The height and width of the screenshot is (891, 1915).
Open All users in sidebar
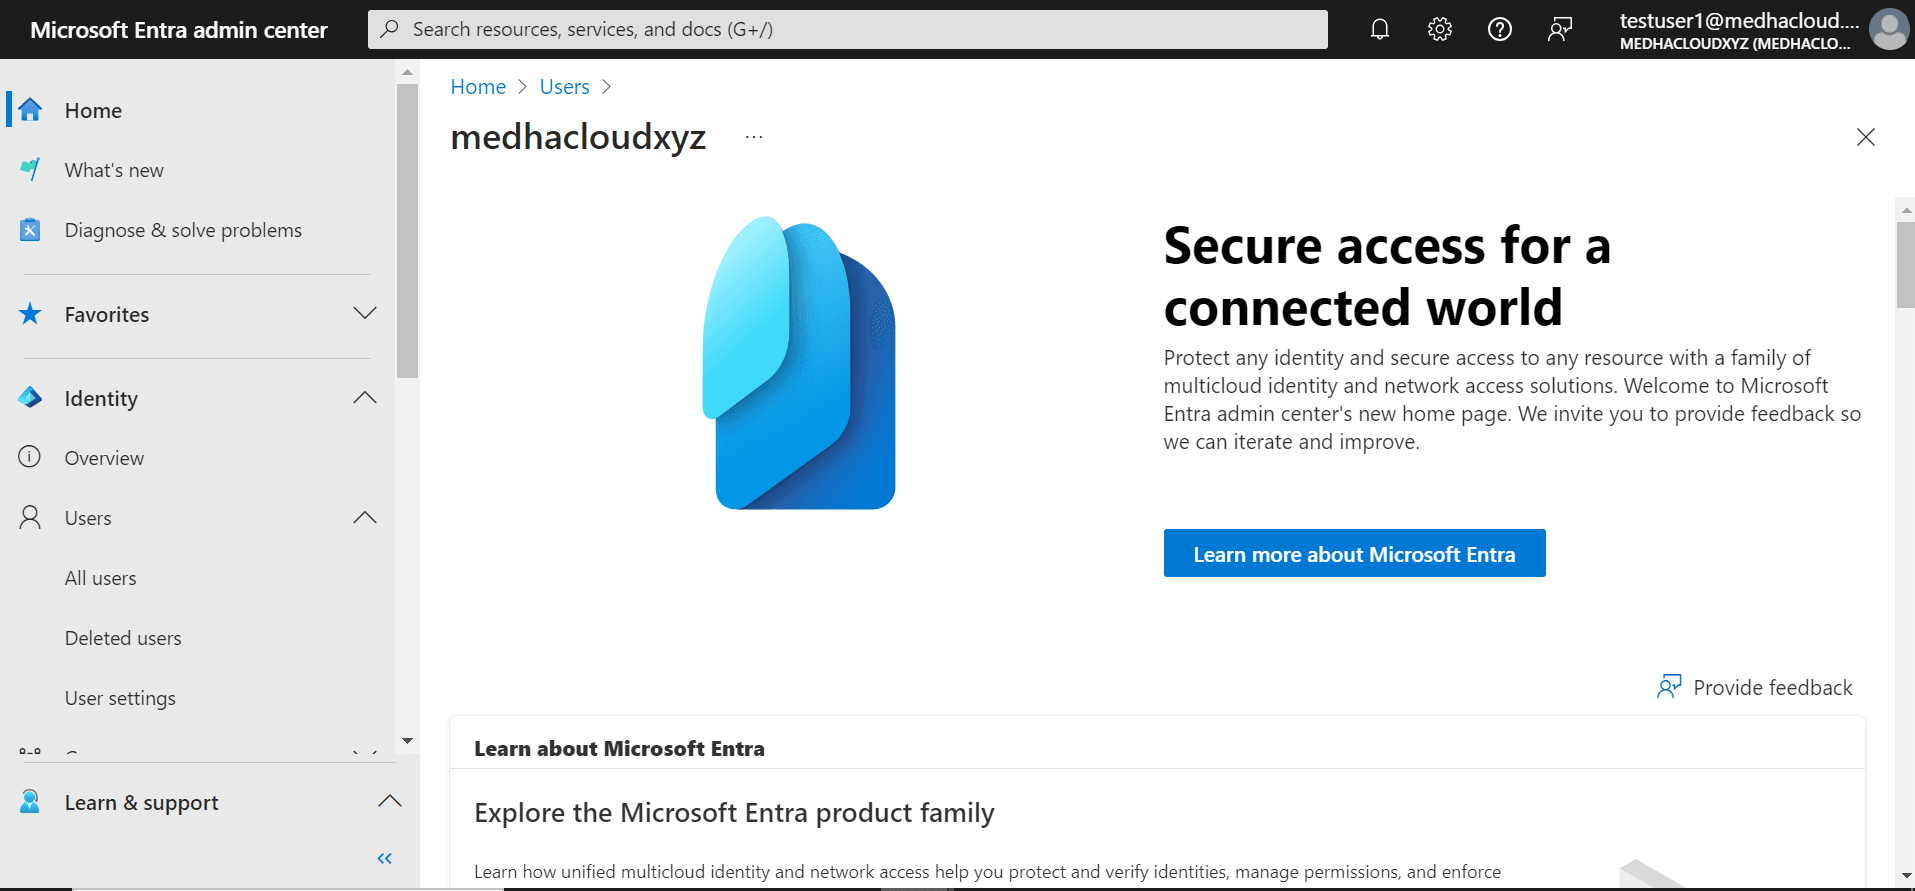point(101,578)
